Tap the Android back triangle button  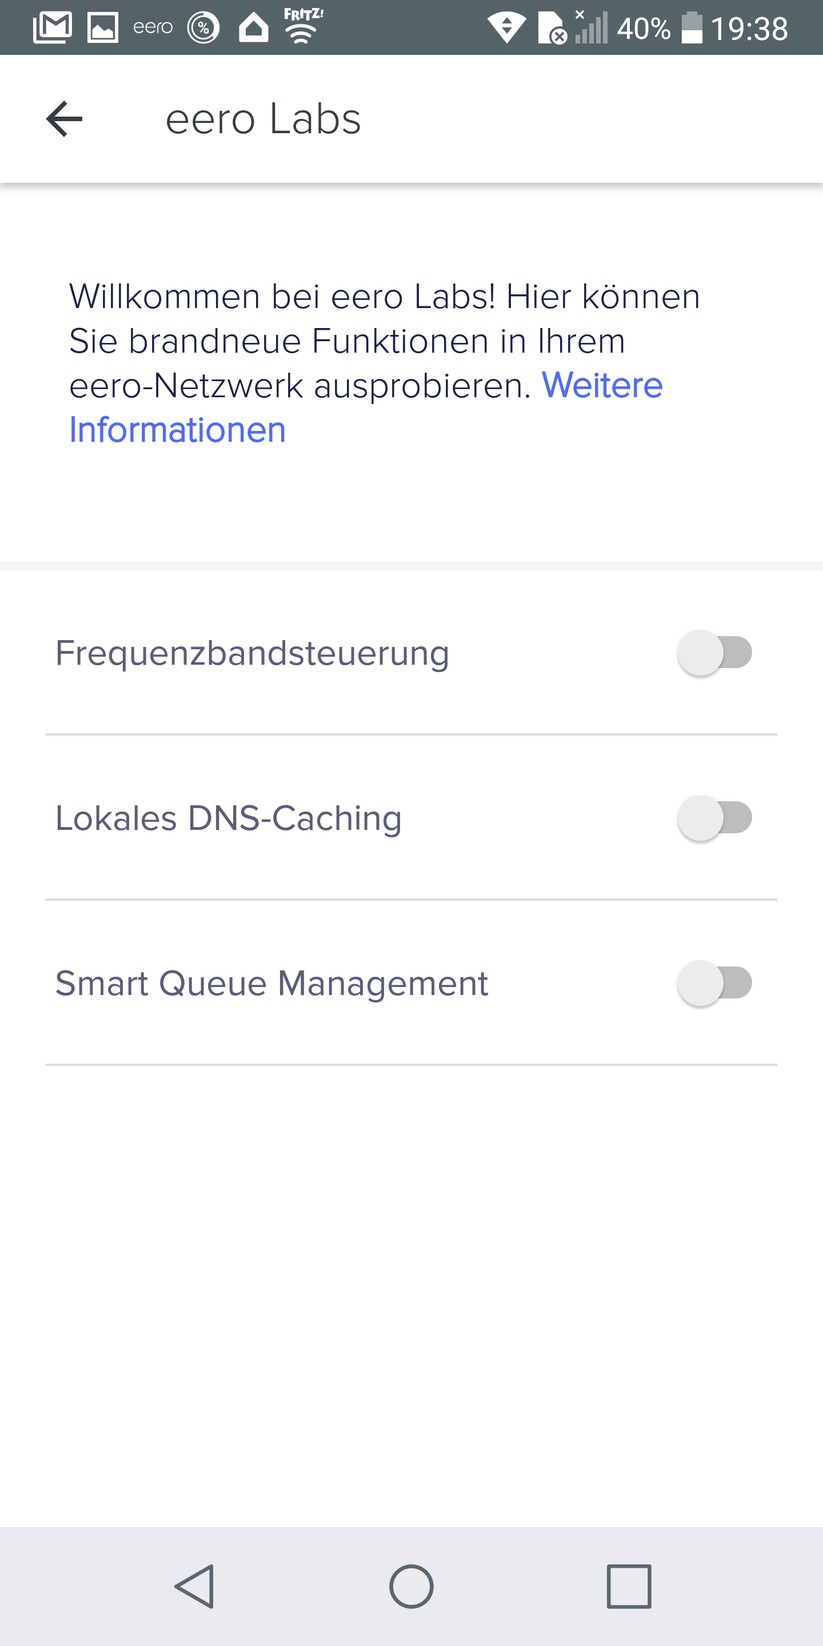pyautogui.click(x=194, y=1586)
